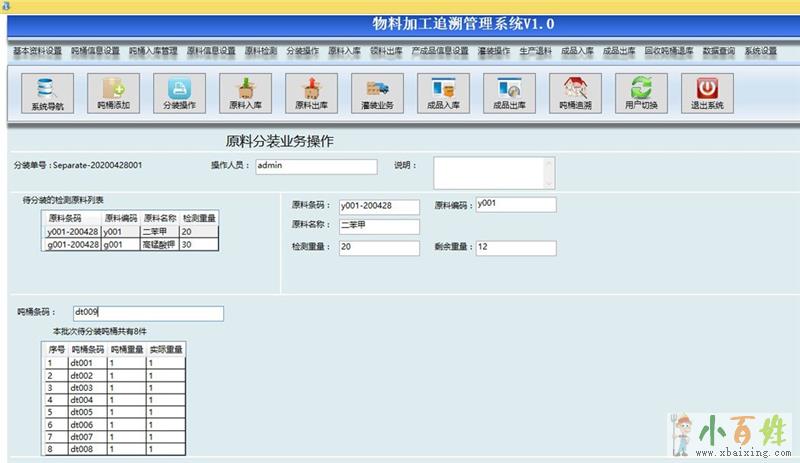Open the 基本资料设置 menu

click(x=37, y=51)
